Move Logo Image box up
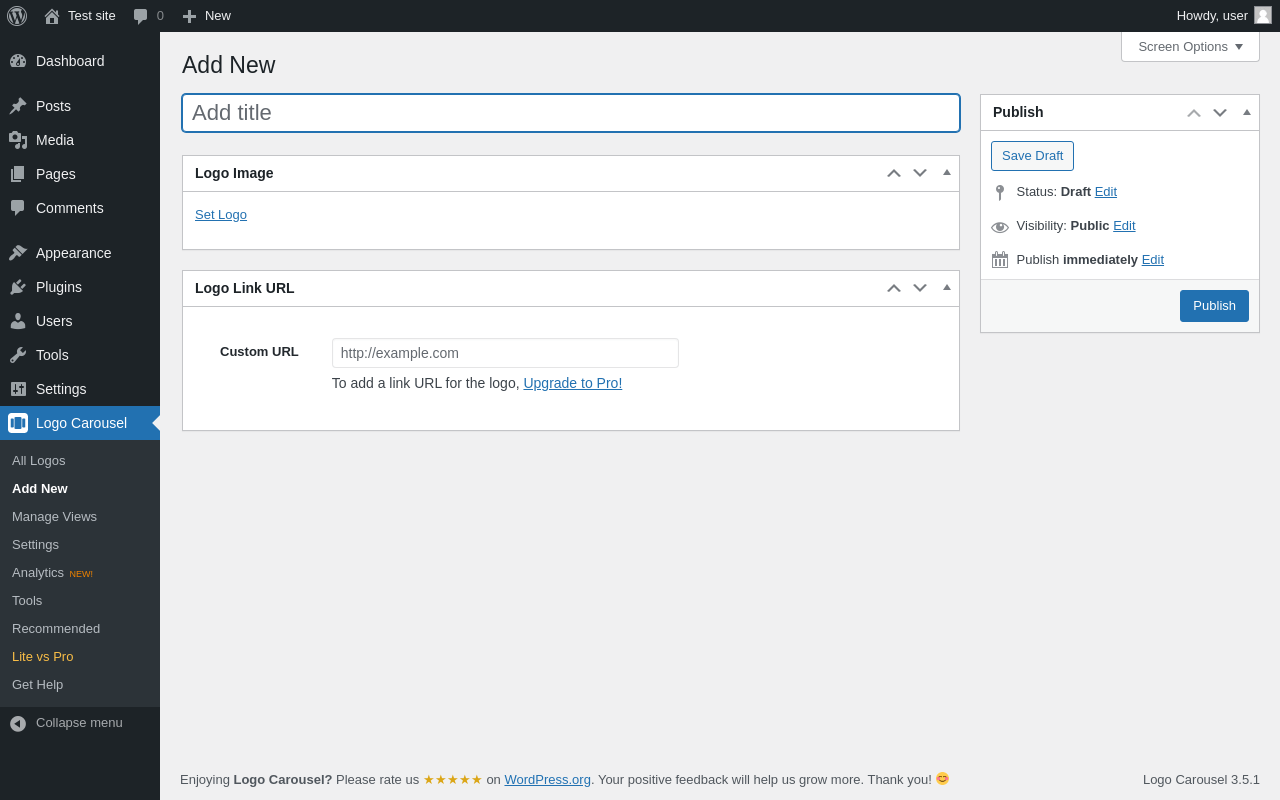Image resolution: width=1280 pixels, height=800 pixels. [x=894, y=173]
